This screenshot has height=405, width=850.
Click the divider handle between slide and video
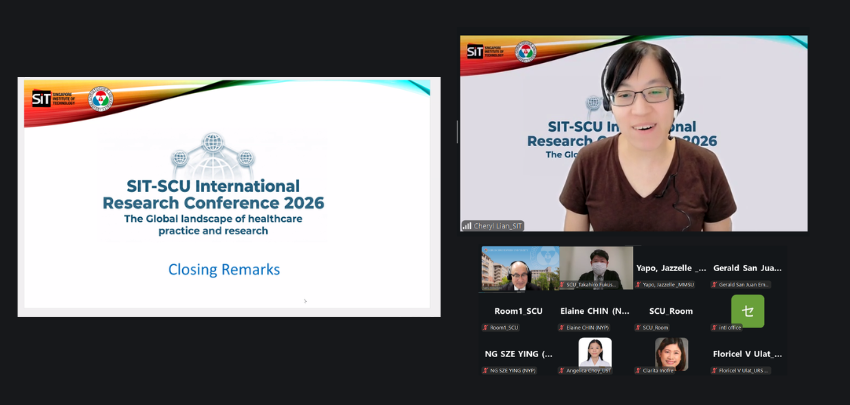(457, 131)
